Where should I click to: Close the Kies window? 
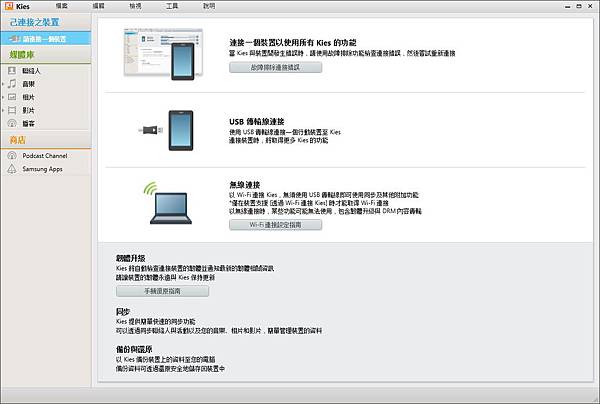coord(590,6)
